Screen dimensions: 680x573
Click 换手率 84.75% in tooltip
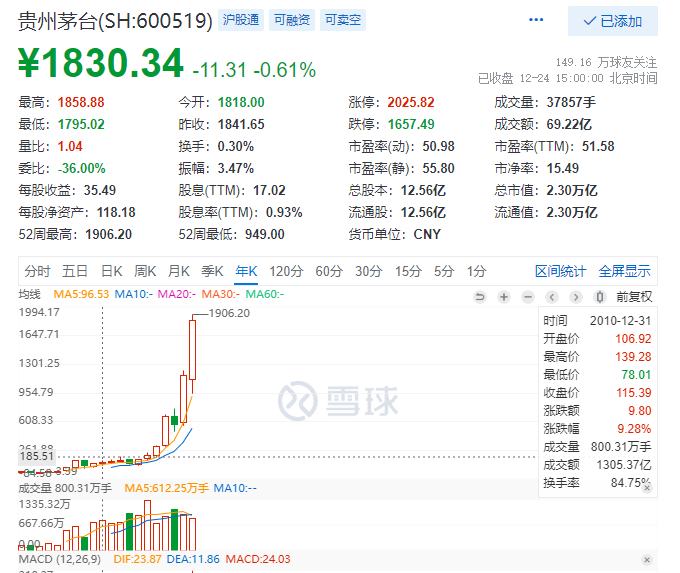click(597, 483)
